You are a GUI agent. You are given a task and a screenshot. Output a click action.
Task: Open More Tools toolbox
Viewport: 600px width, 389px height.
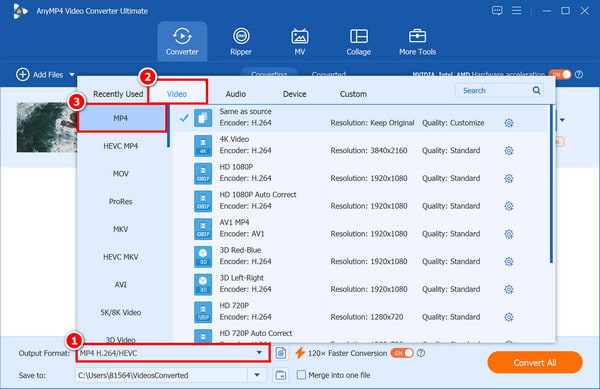[417, 41]
